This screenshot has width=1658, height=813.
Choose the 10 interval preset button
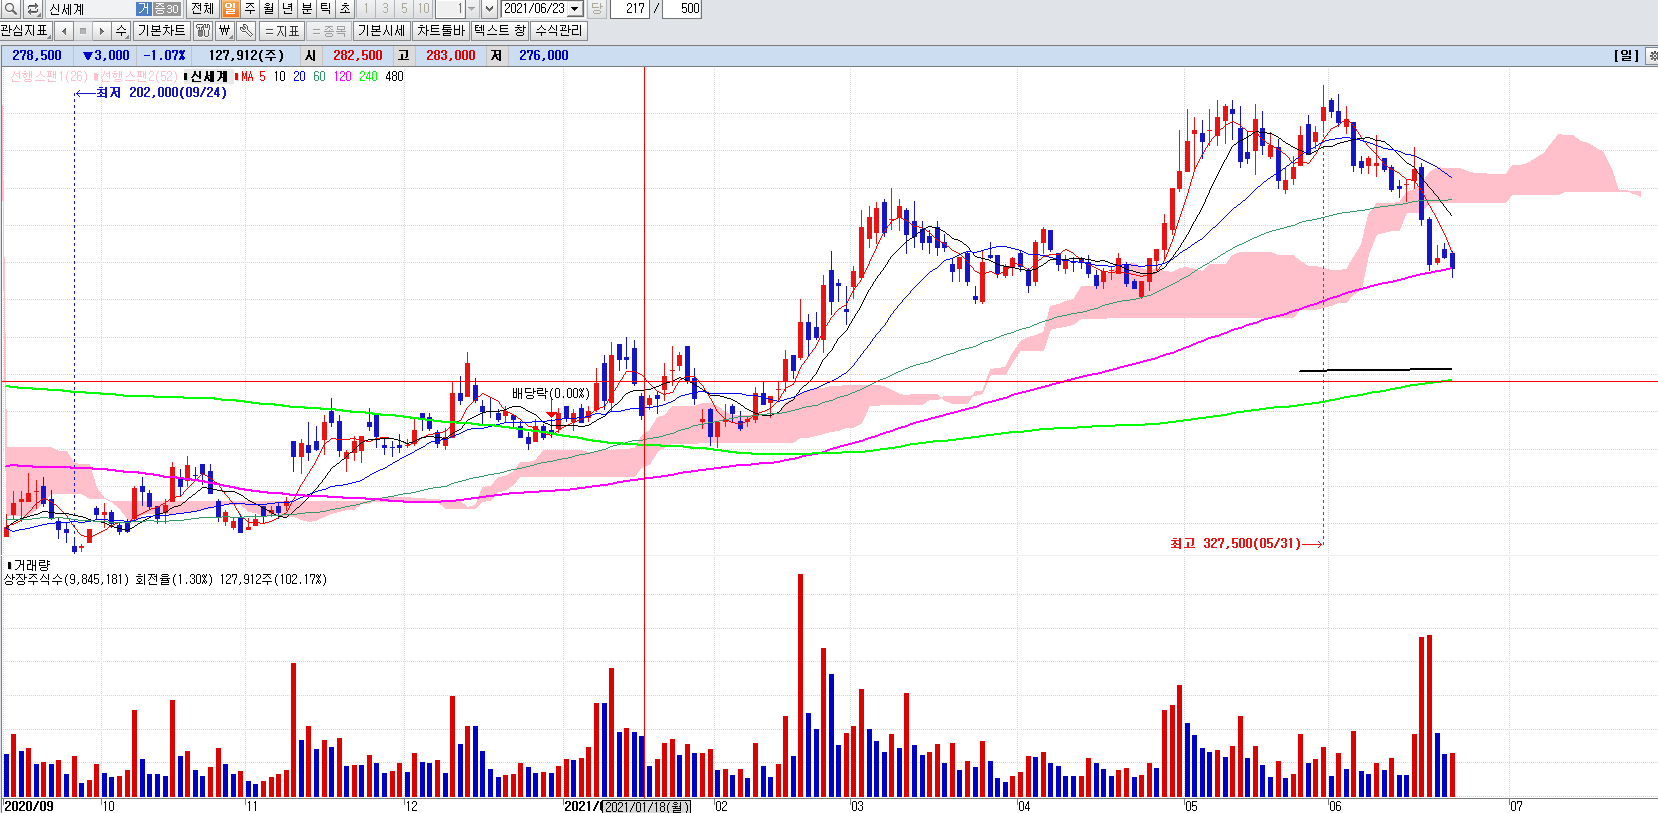click(423, 9)
